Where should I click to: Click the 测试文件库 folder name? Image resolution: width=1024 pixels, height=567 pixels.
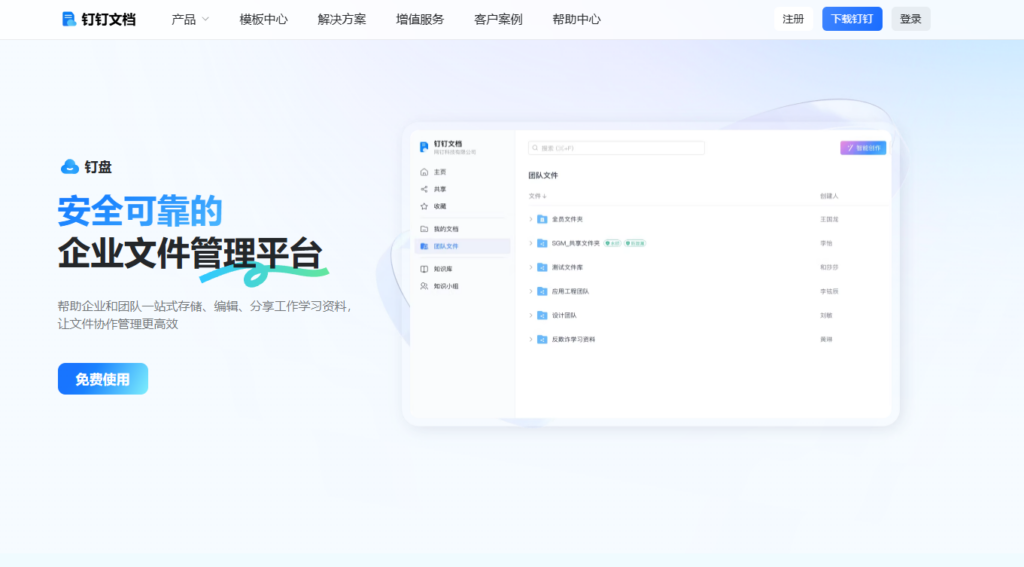click(x=567, y=267)
